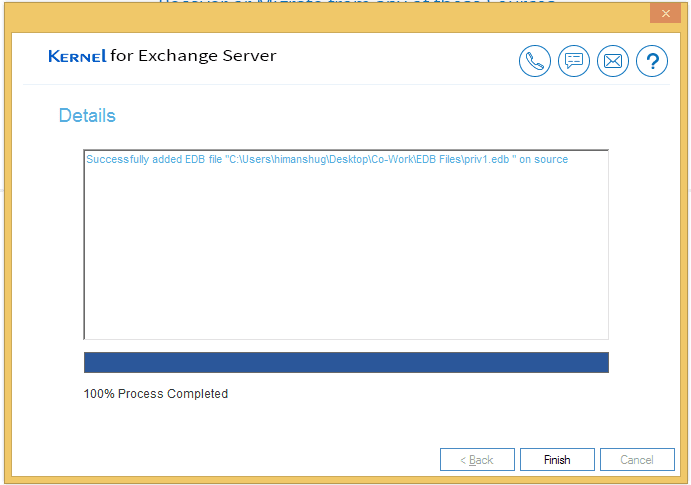
Task: Click the email support envelope icon
Action: 613,61
